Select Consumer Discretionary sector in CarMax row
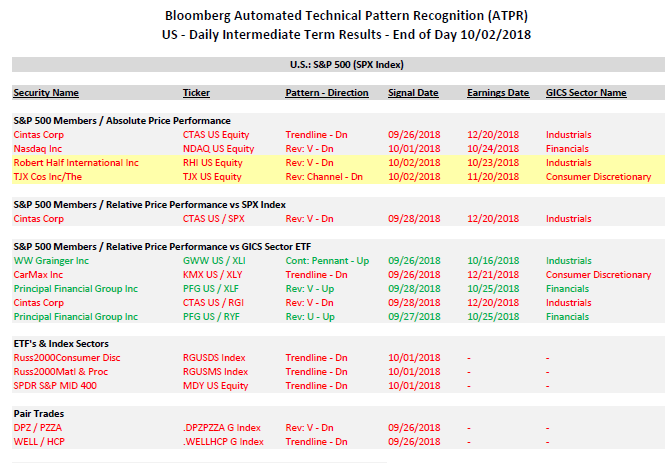The width and height of the screenshot is (665, 463). coord(598,275)
